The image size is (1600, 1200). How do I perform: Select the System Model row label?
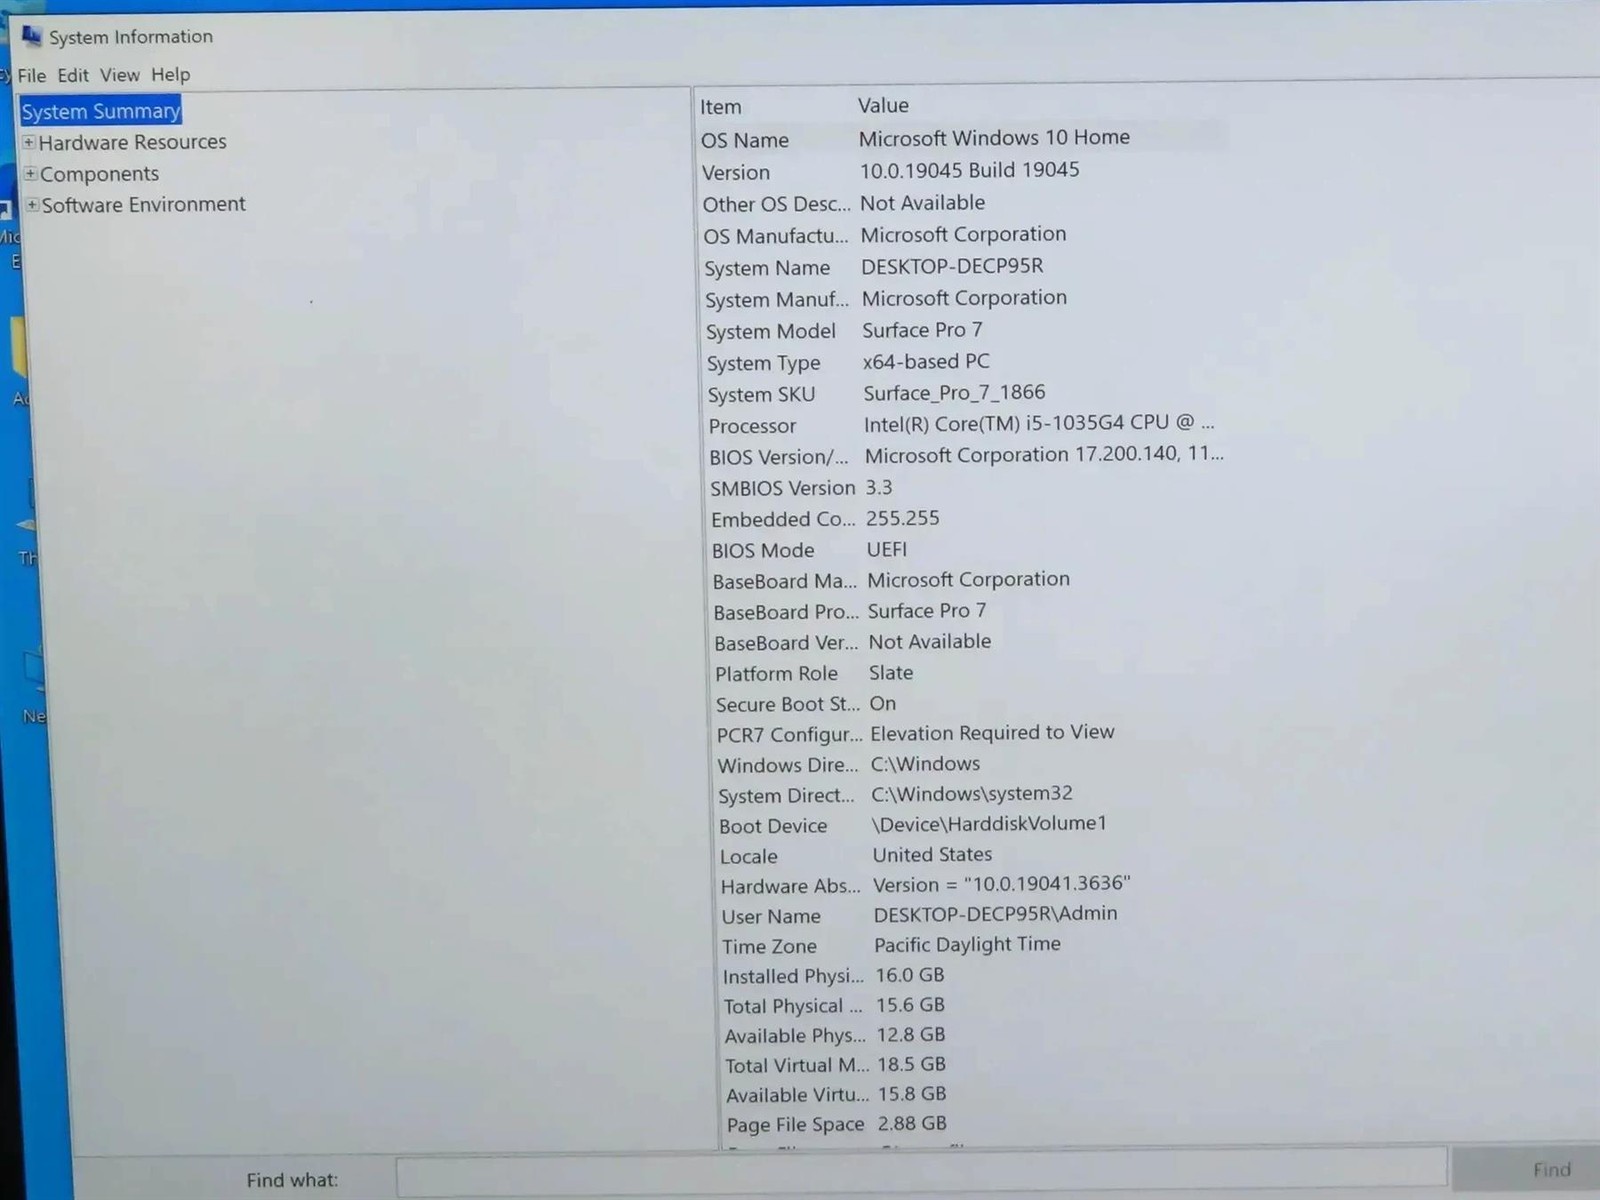click(x=770, y=331)
